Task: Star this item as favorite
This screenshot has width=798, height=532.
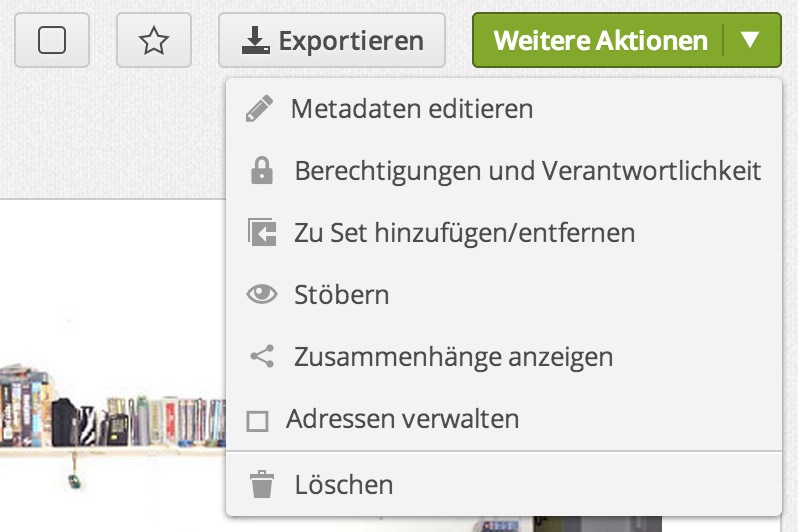Action: (153, 41)
